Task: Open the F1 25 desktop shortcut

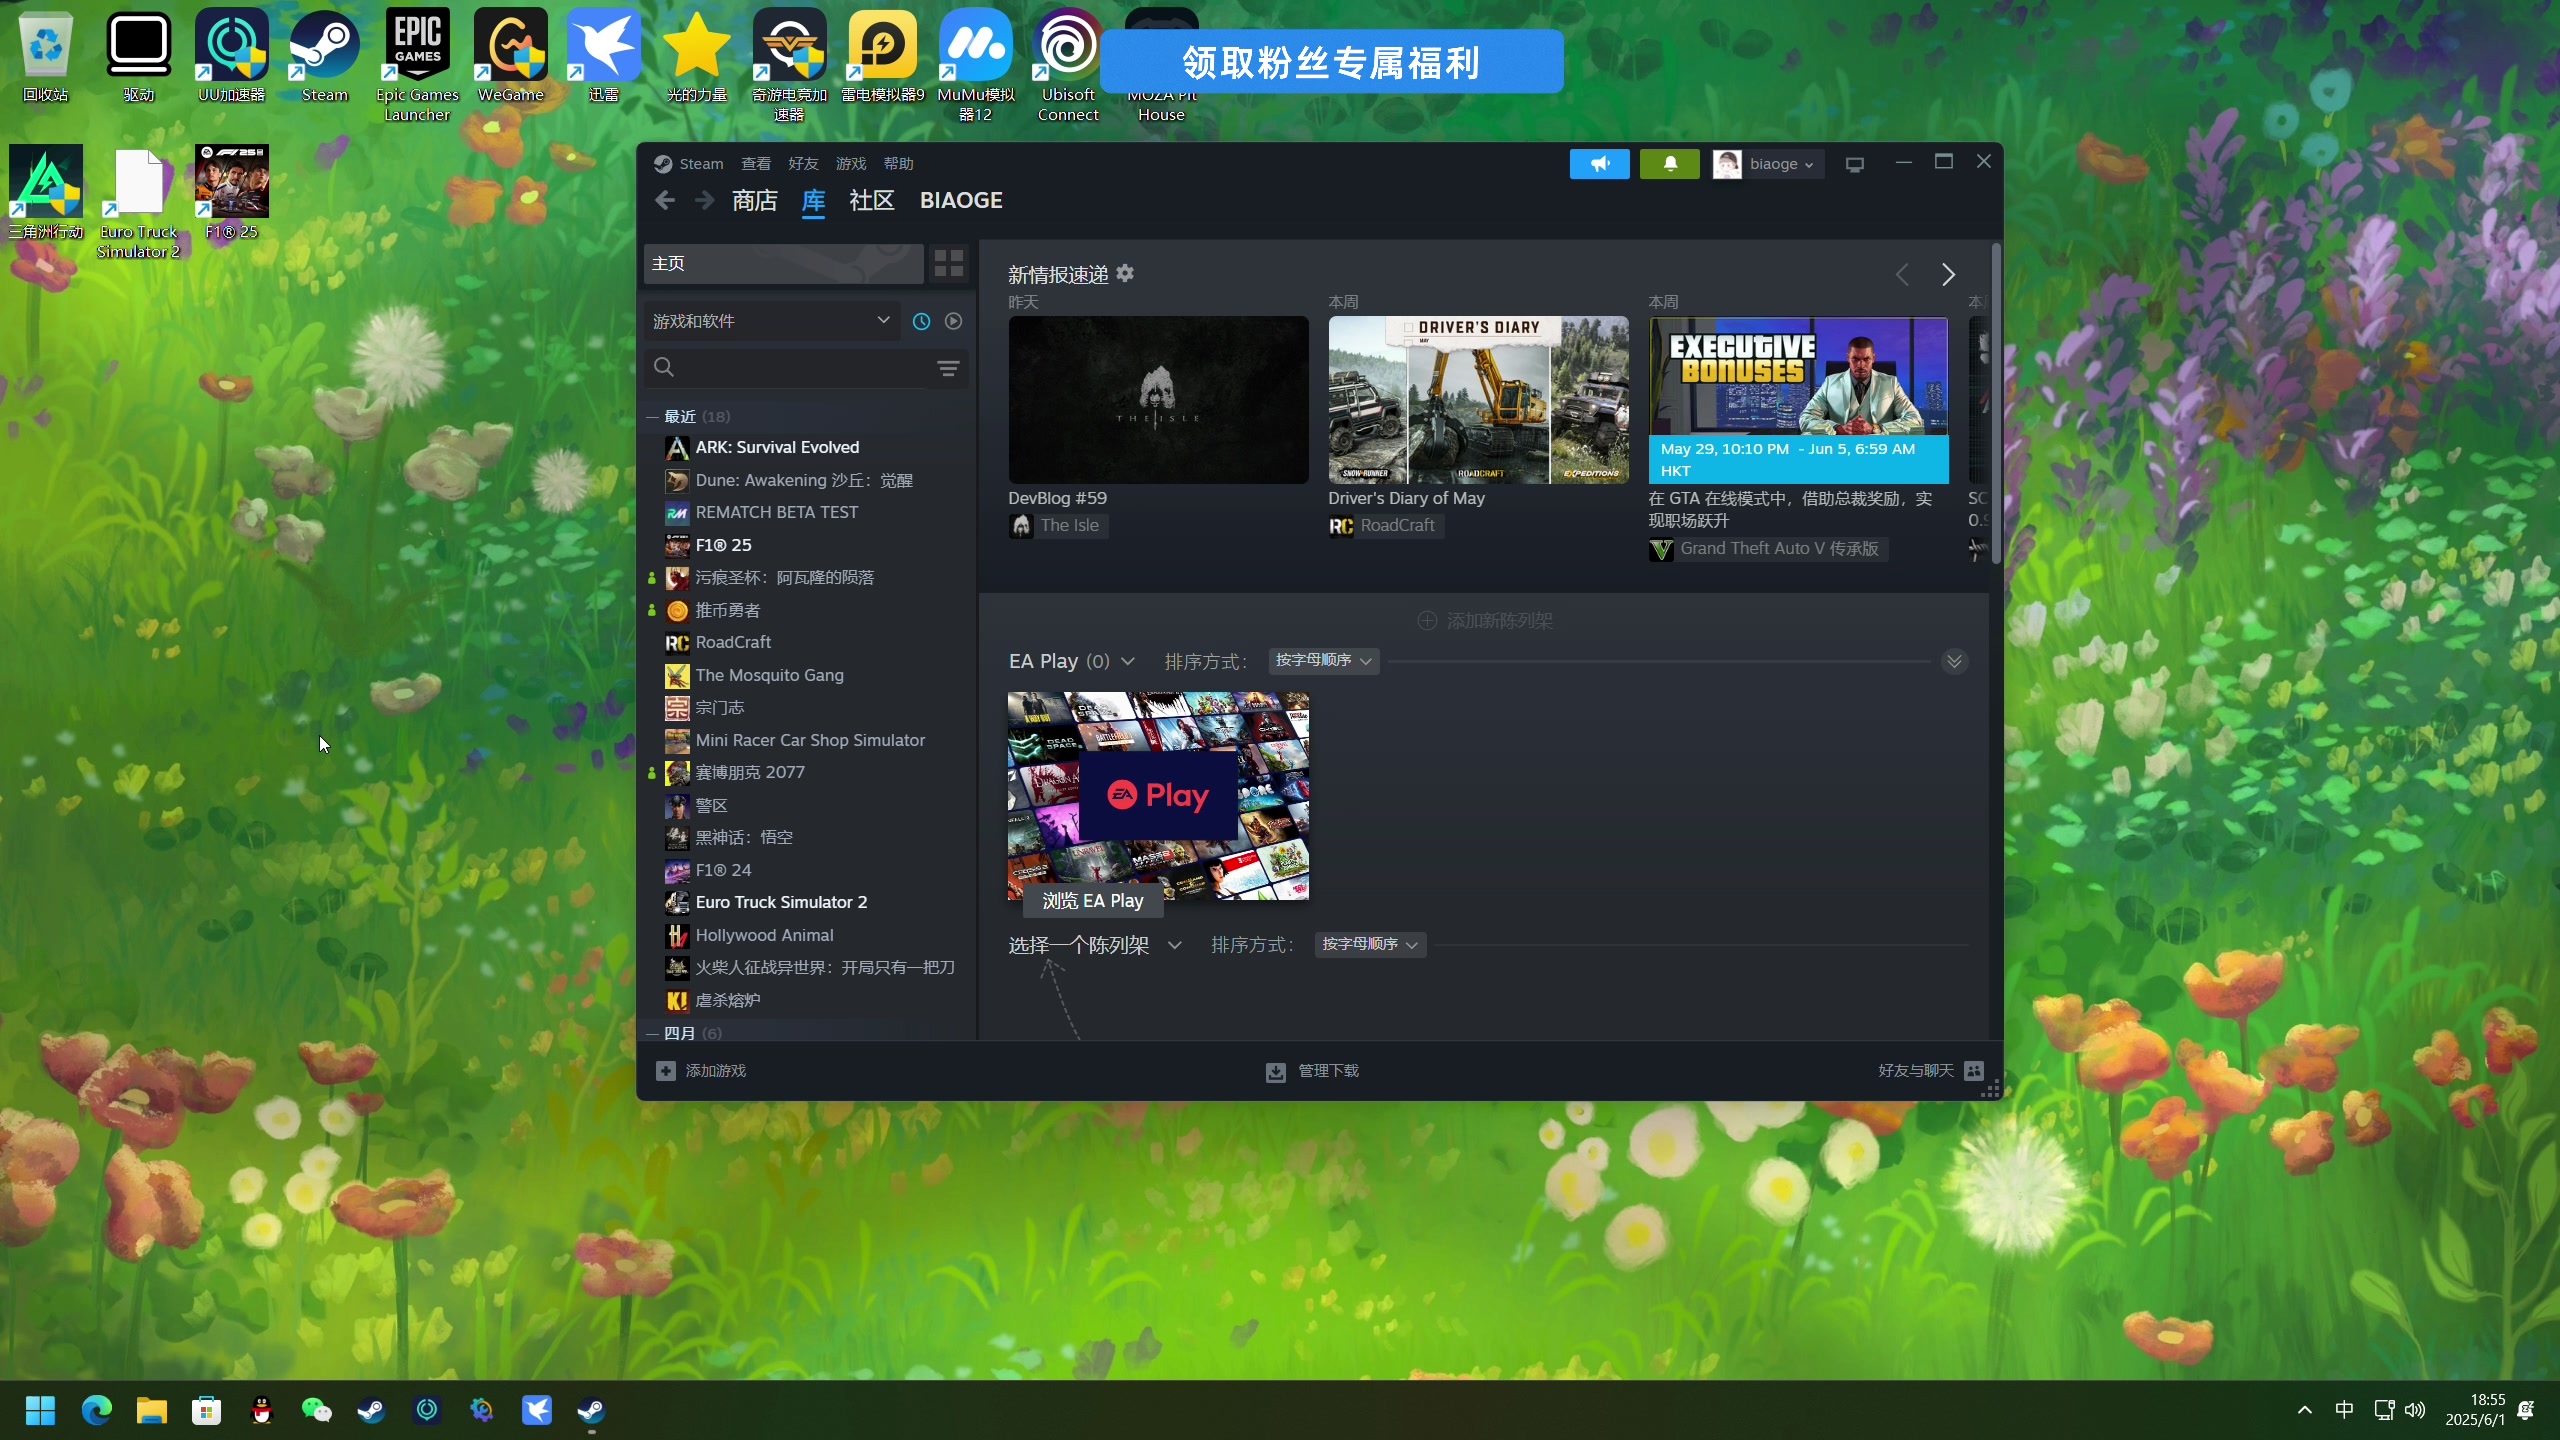Action: tap(231, 192)
